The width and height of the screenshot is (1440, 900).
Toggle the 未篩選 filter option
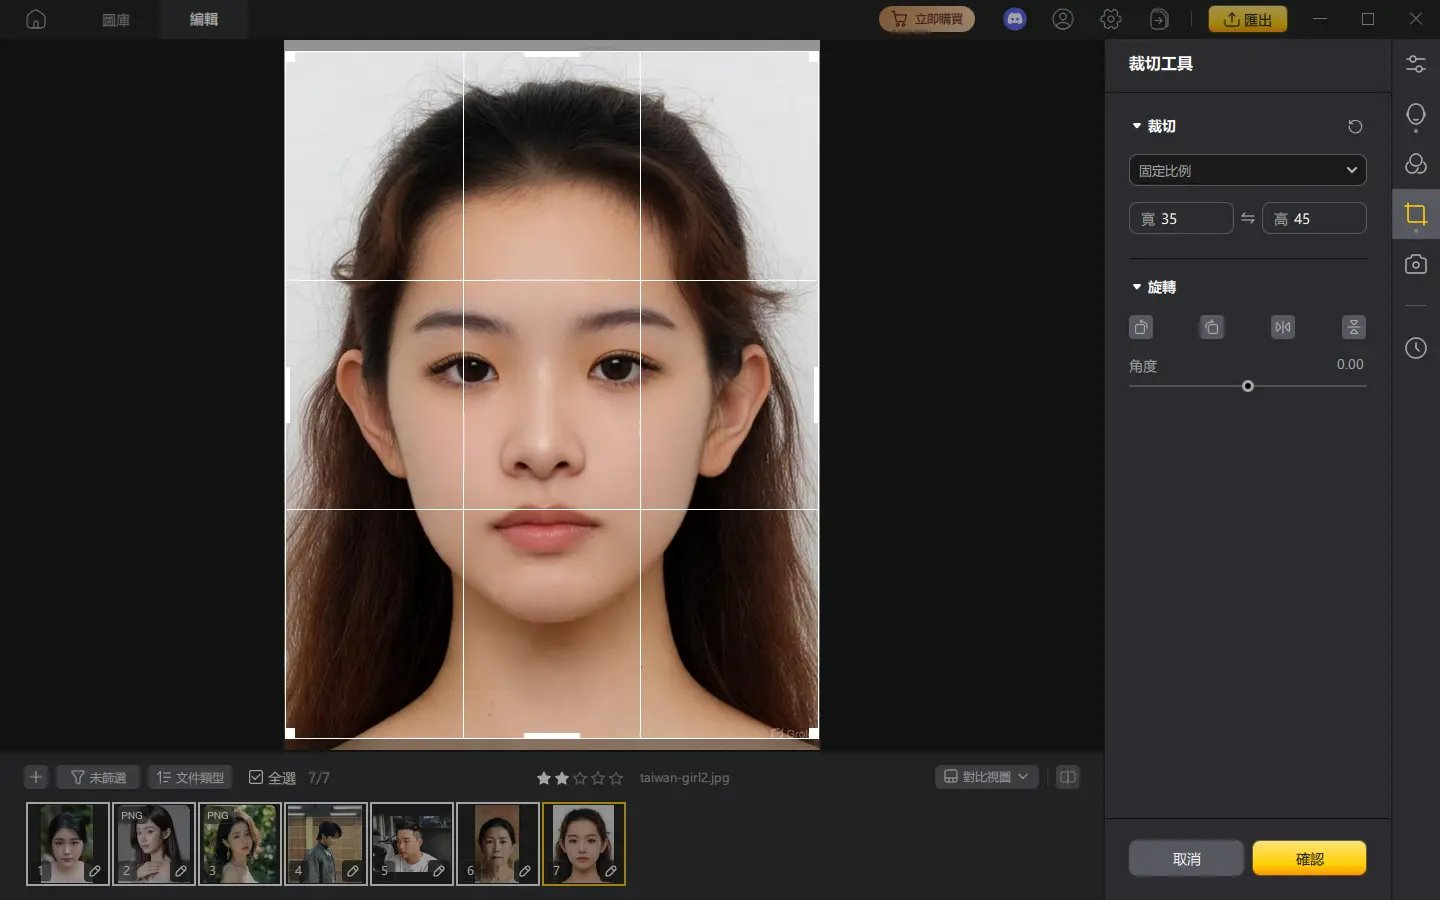tap(96, 777)
